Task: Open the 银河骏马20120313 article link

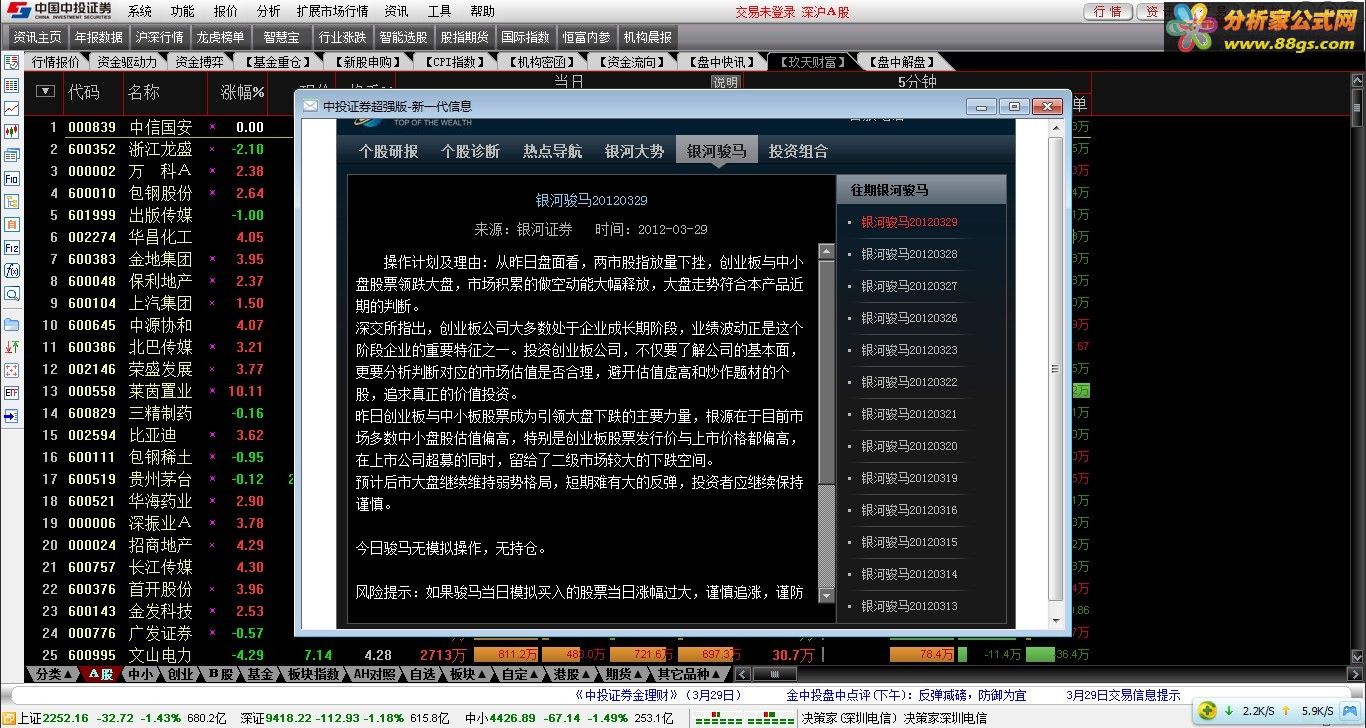Action: click(909, 606)
